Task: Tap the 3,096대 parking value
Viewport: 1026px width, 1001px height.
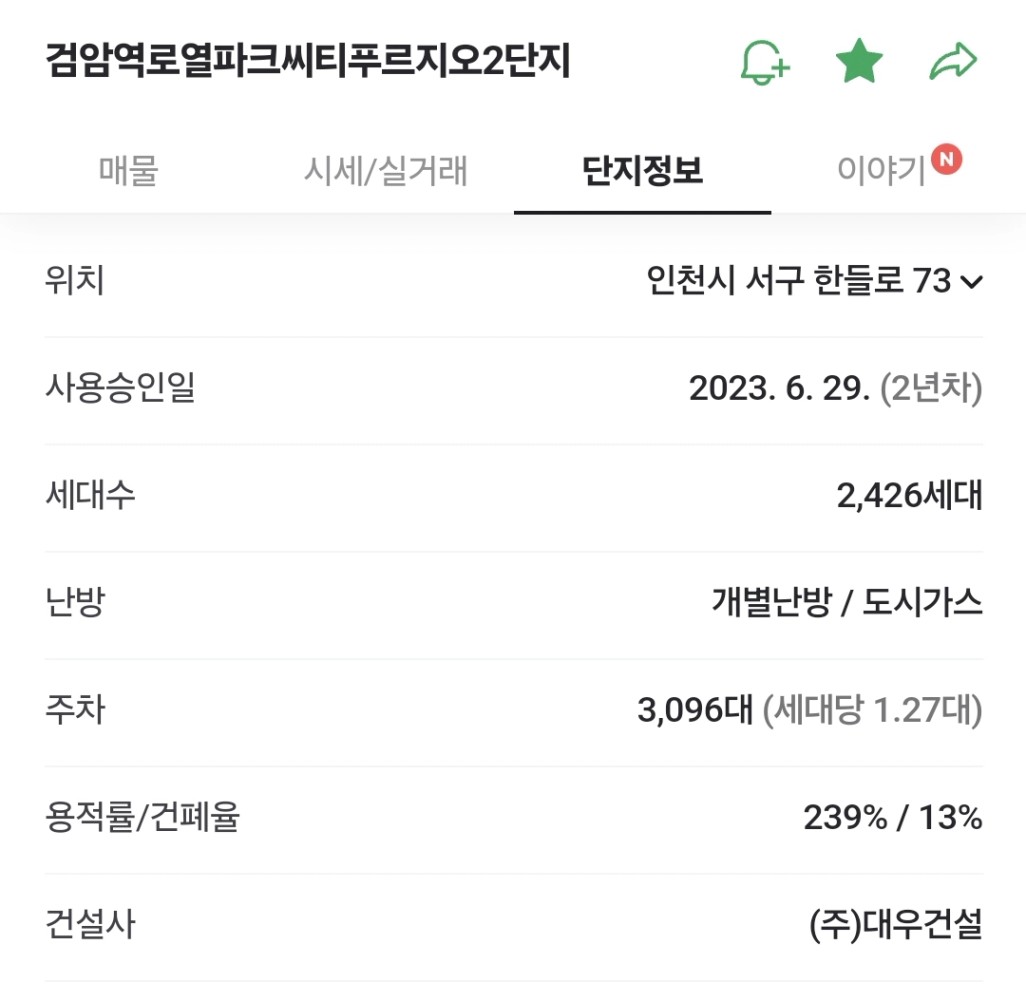Action: (x=695, y=710)
